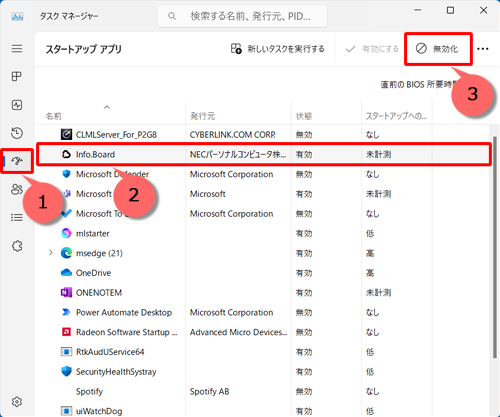
Task: Click the CLMLServer_For_P2G8 app icon
Action: pyautogui.click(x=66, y=134)
